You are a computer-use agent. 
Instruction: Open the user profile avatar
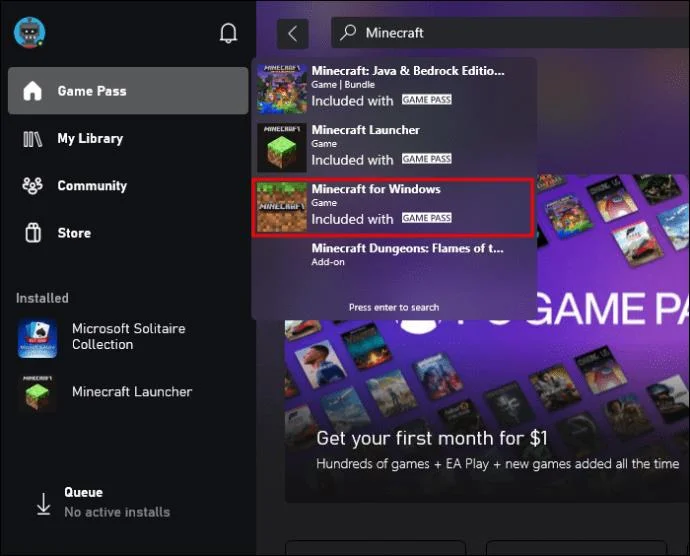29,33
